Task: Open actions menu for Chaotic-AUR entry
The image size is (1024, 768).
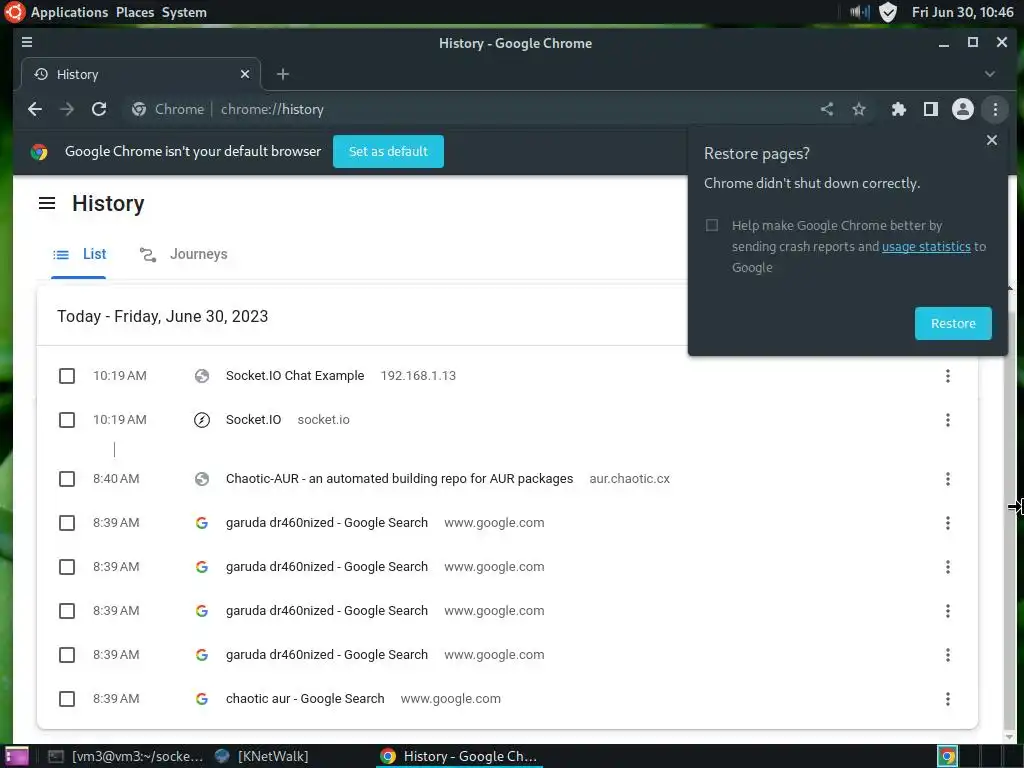Action: tap(948, 479)
